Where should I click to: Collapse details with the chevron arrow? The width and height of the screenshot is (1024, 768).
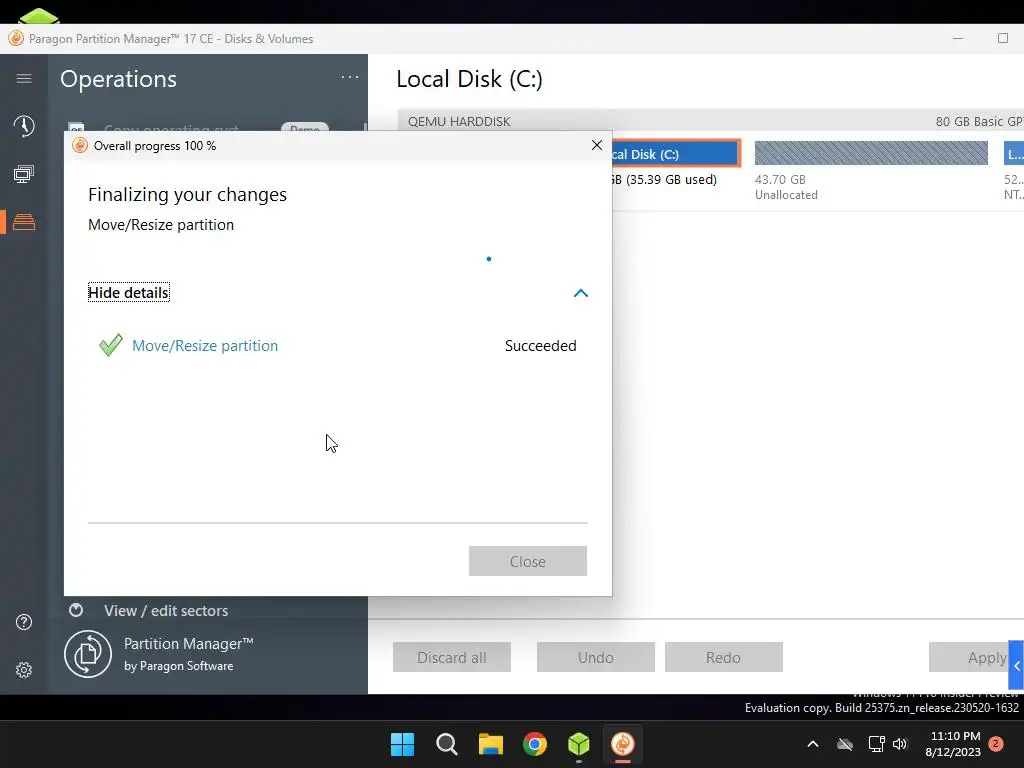point(581,293)
